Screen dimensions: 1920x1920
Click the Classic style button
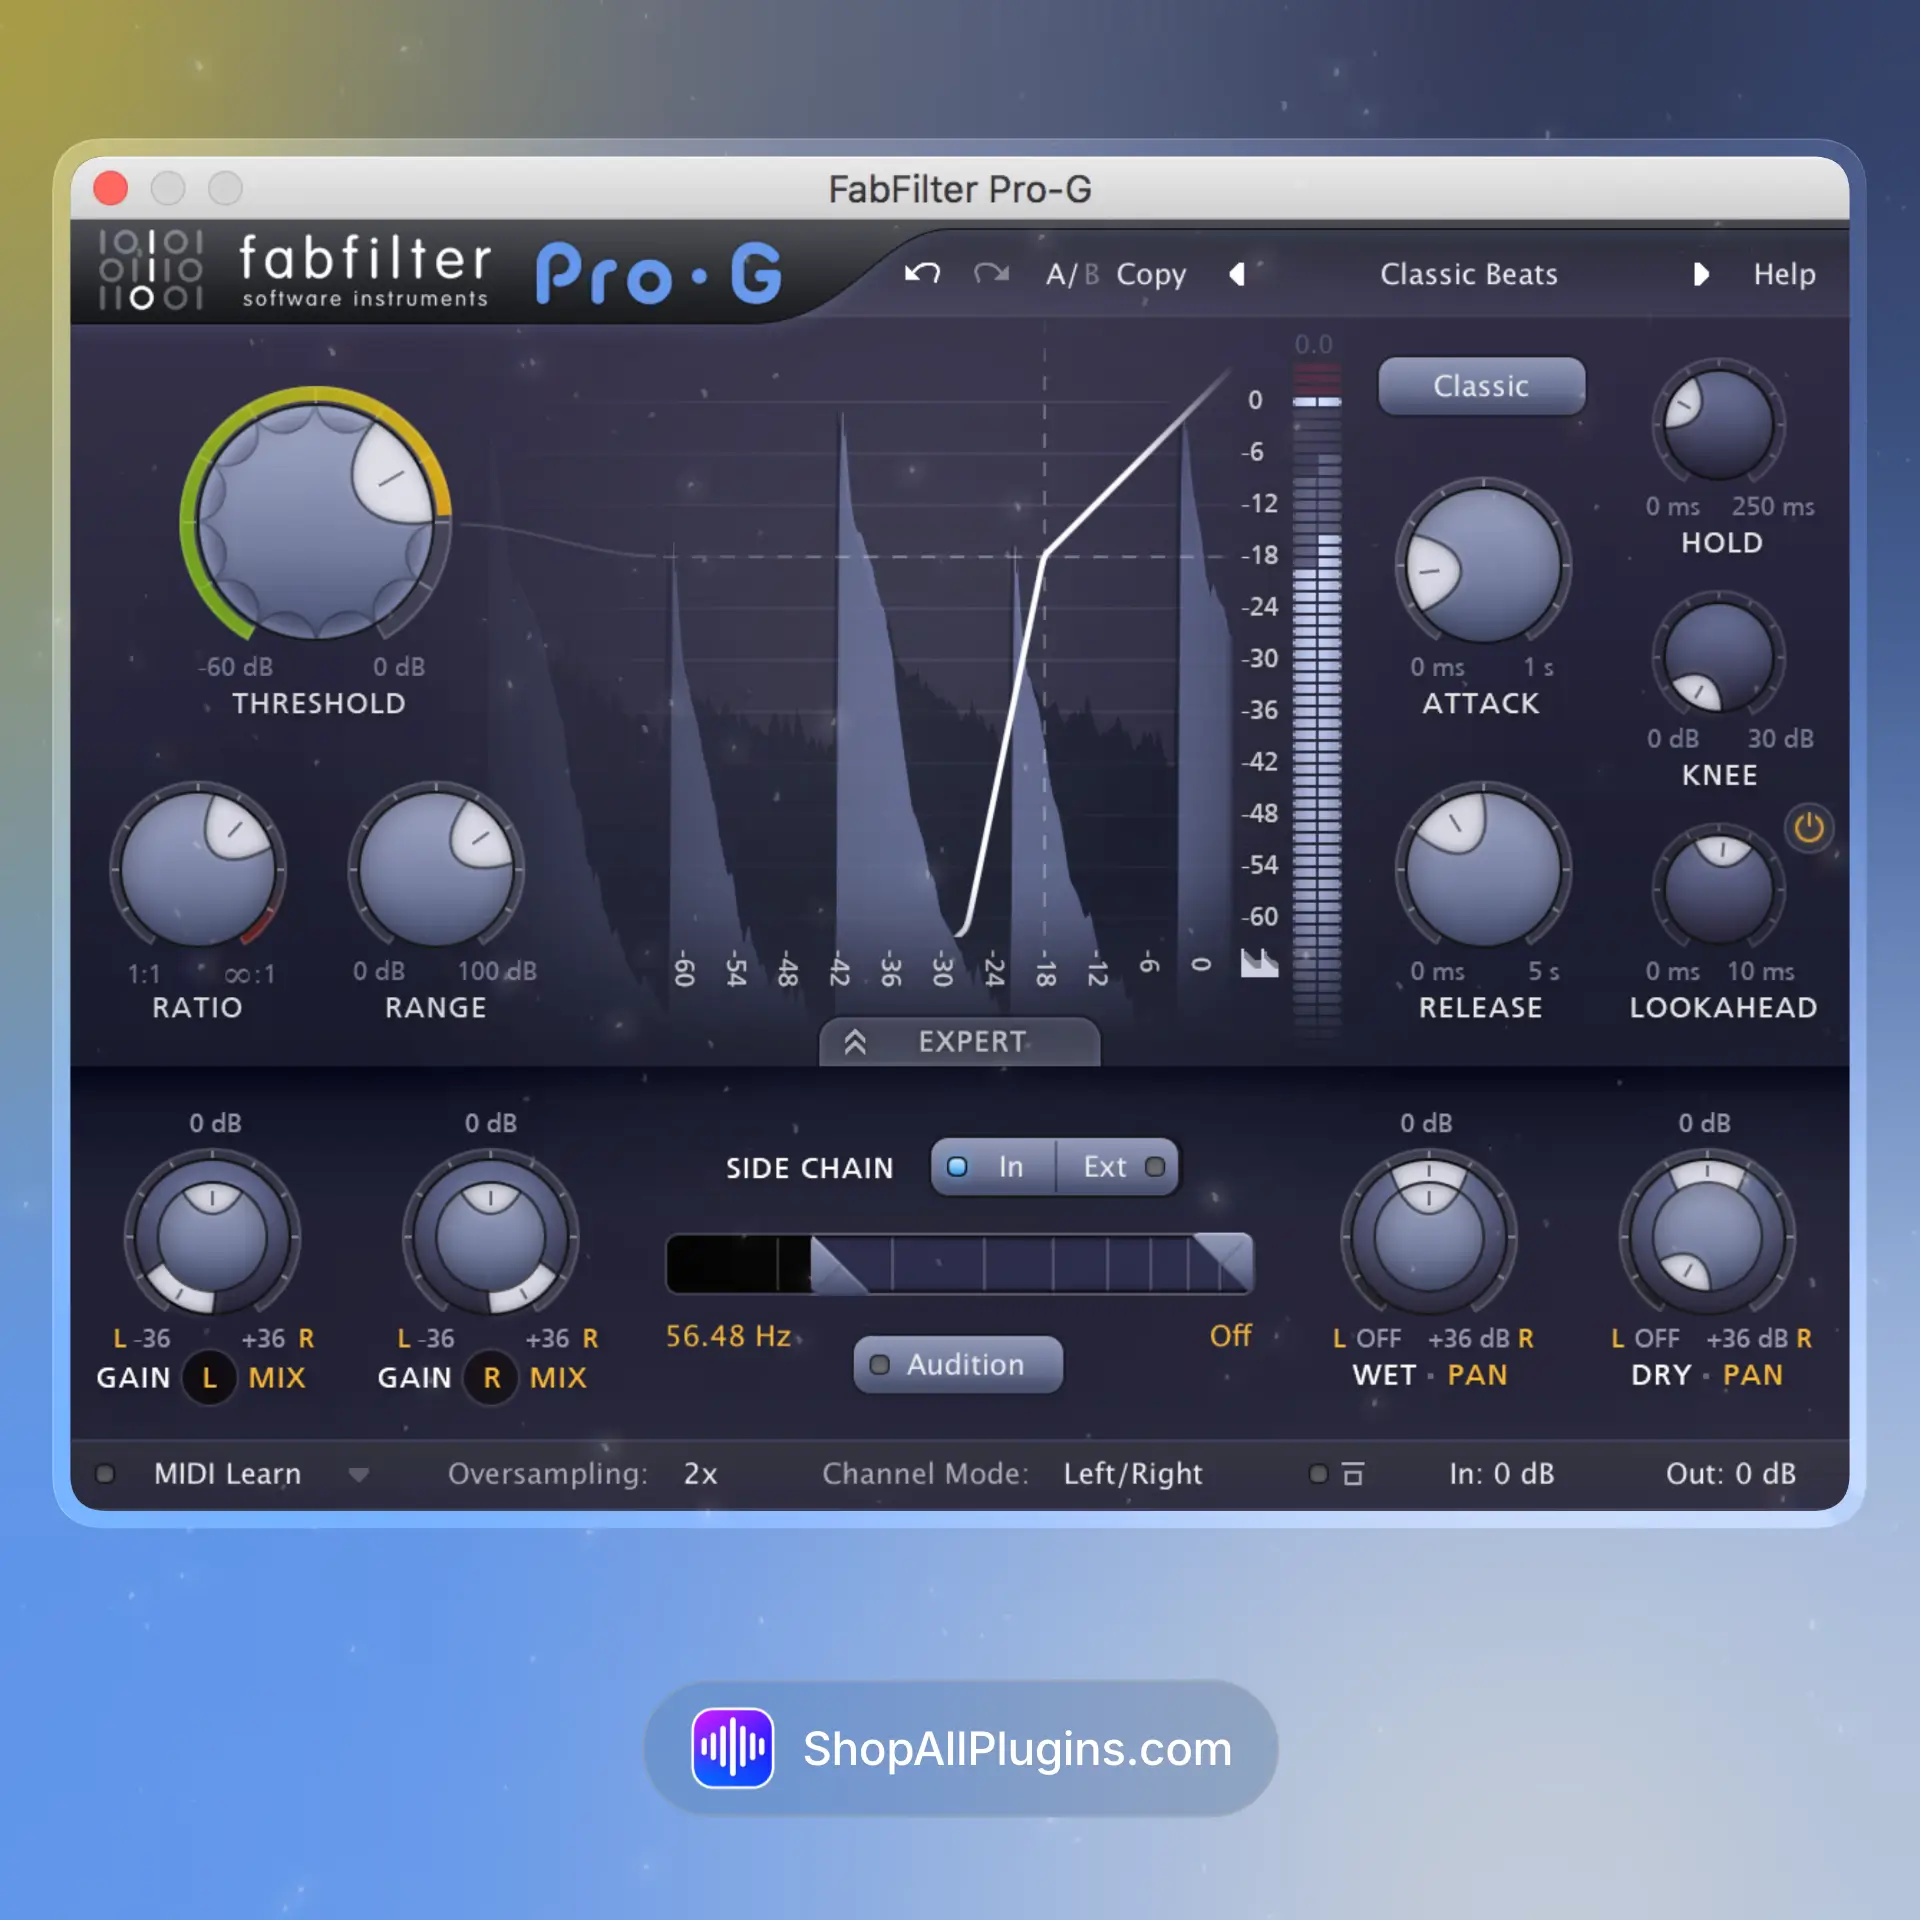click(1481, 386)
